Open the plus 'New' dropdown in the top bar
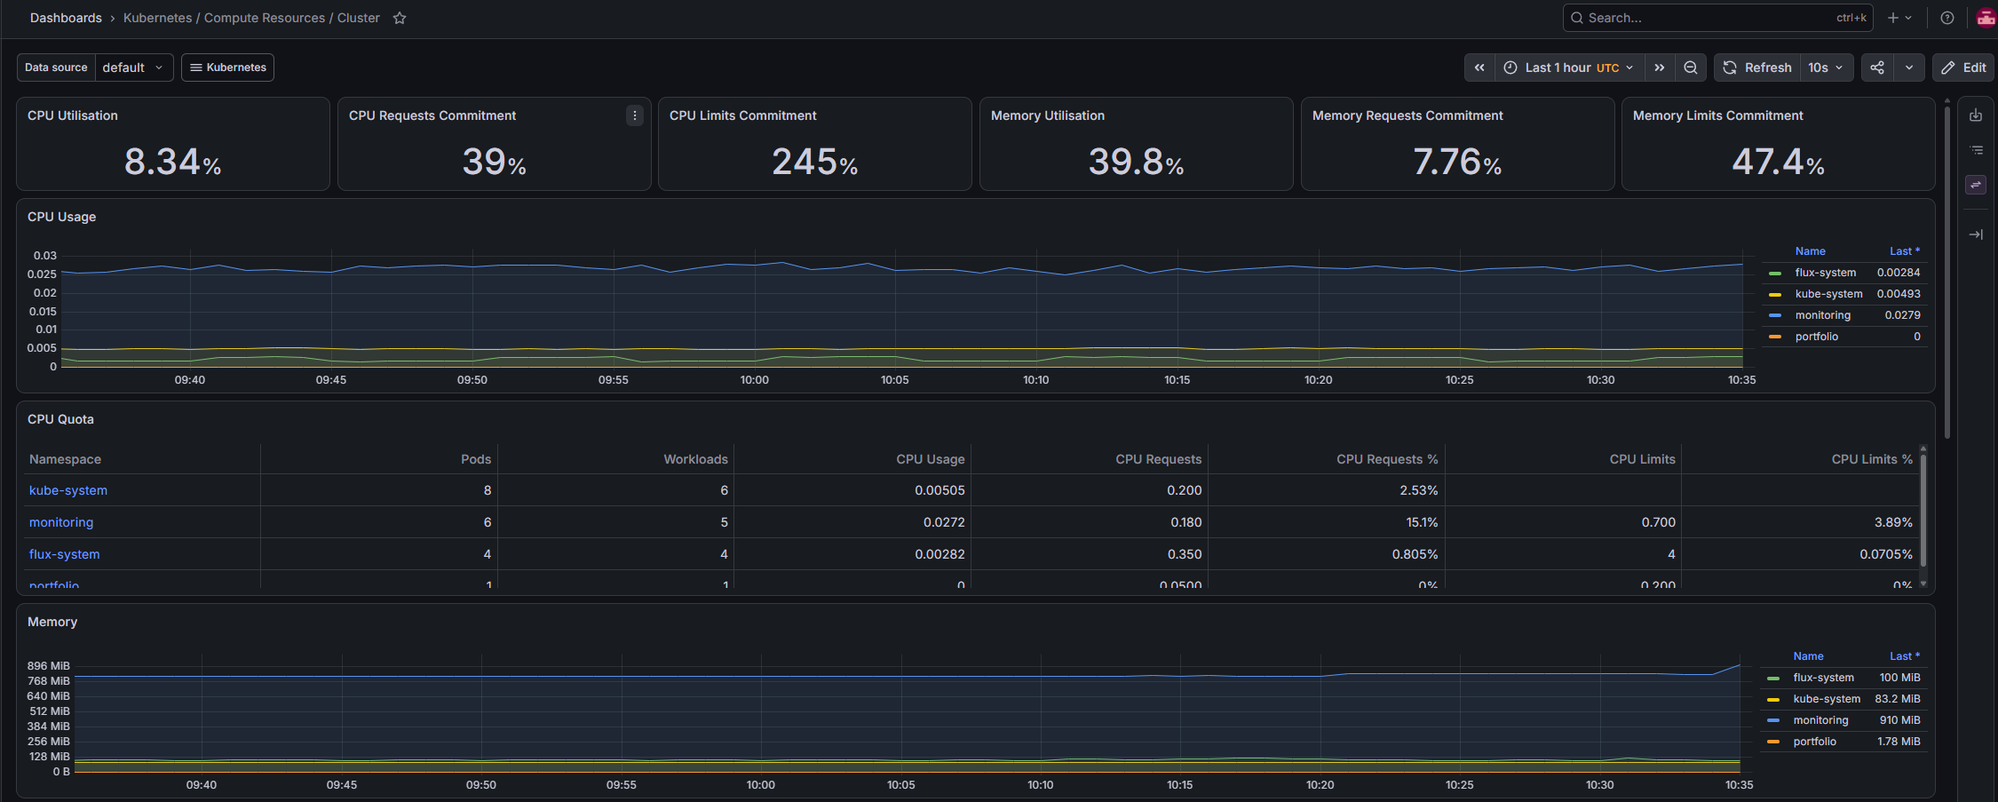Image resolution: width=1998 pixels, height=802 pixels. (x=1899, y=18)
